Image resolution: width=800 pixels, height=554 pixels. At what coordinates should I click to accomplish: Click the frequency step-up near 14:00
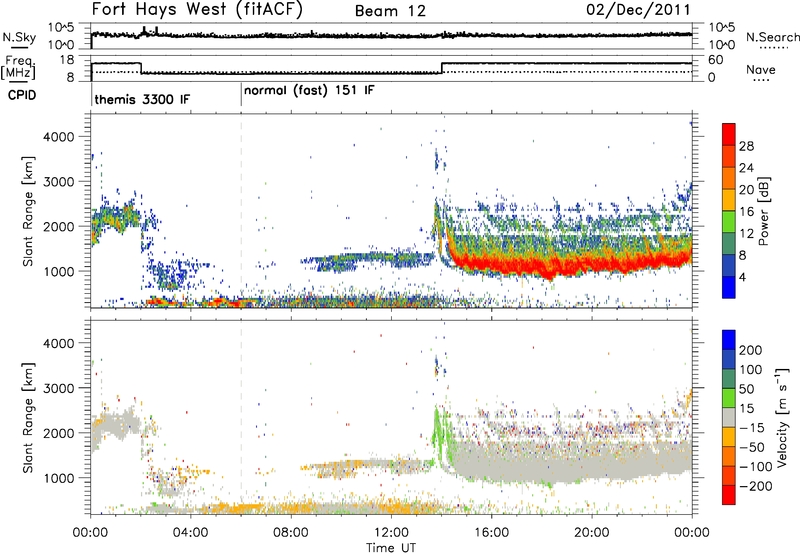[x=442, y=68]
